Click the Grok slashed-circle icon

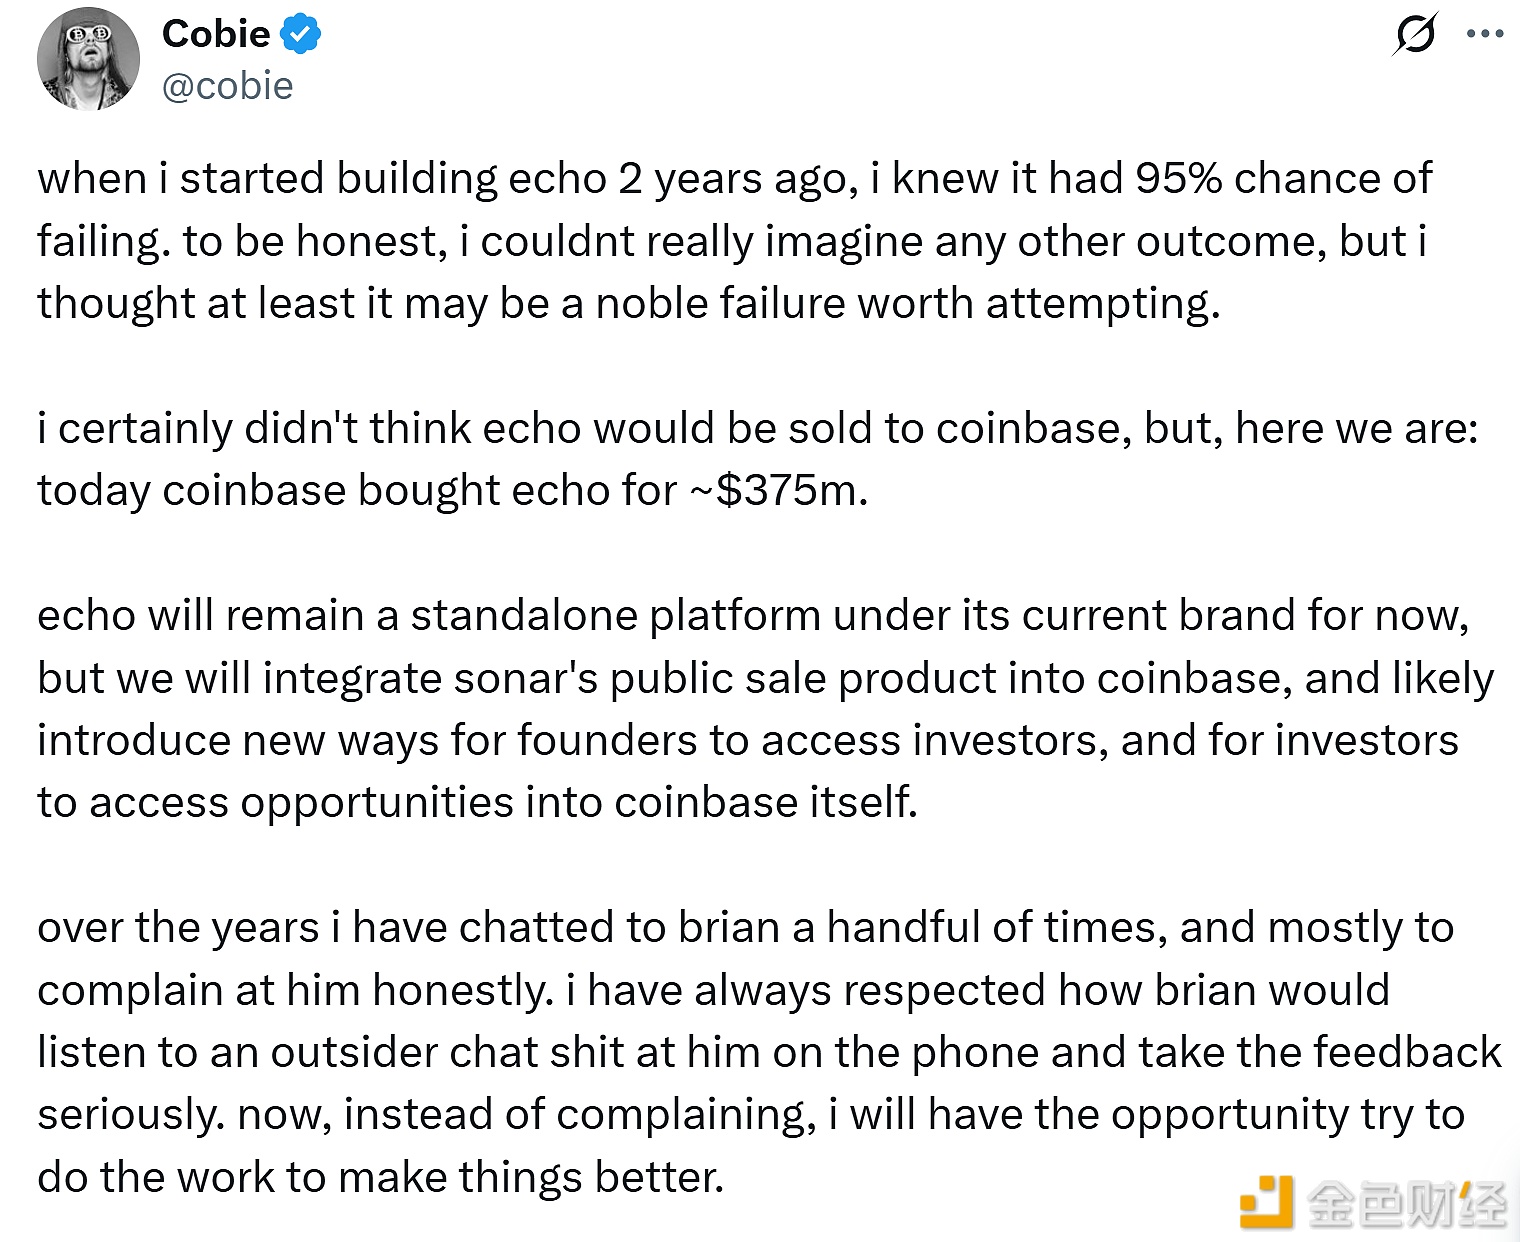coord(1415,35)
